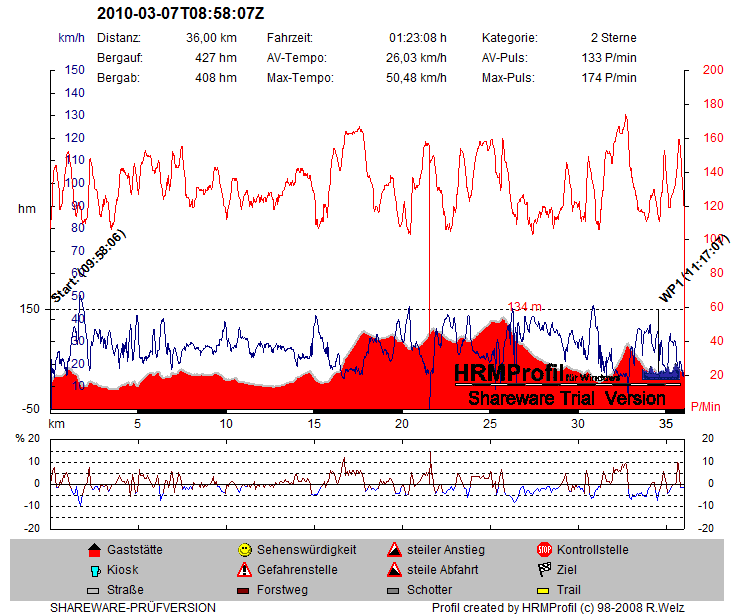Select the Ziel checkered flag icon
Screen dimensions: 734x614
tap(545, 570)
